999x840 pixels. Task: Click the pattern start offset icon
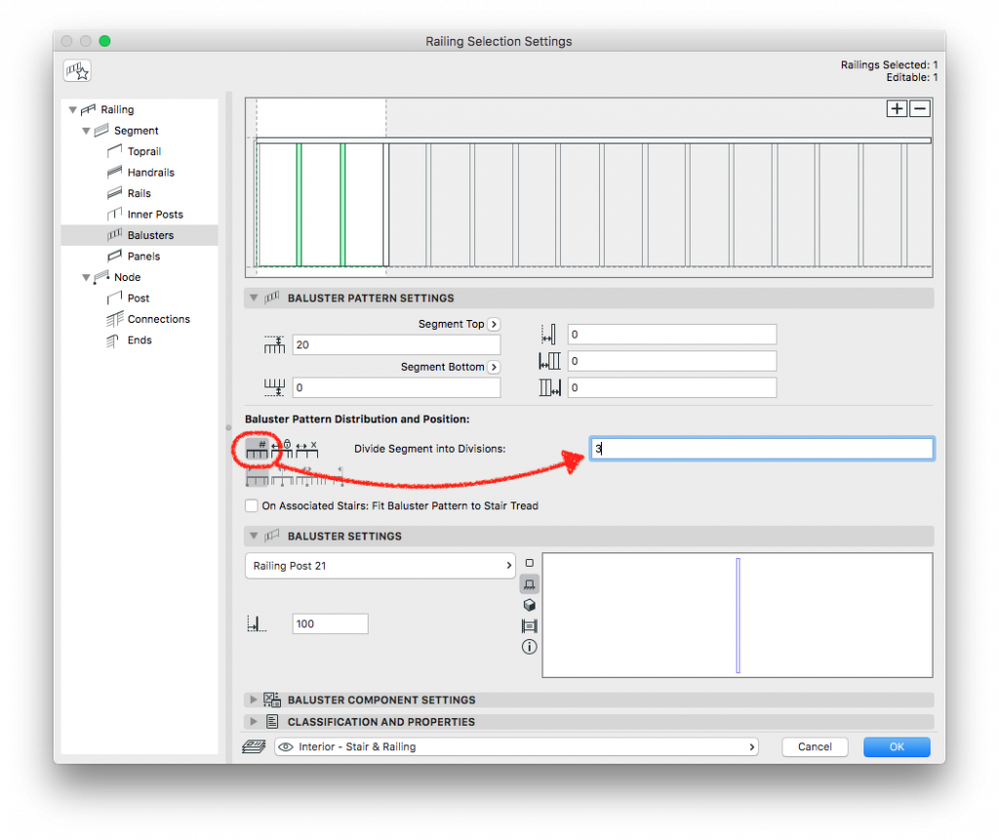pos(549,334)
